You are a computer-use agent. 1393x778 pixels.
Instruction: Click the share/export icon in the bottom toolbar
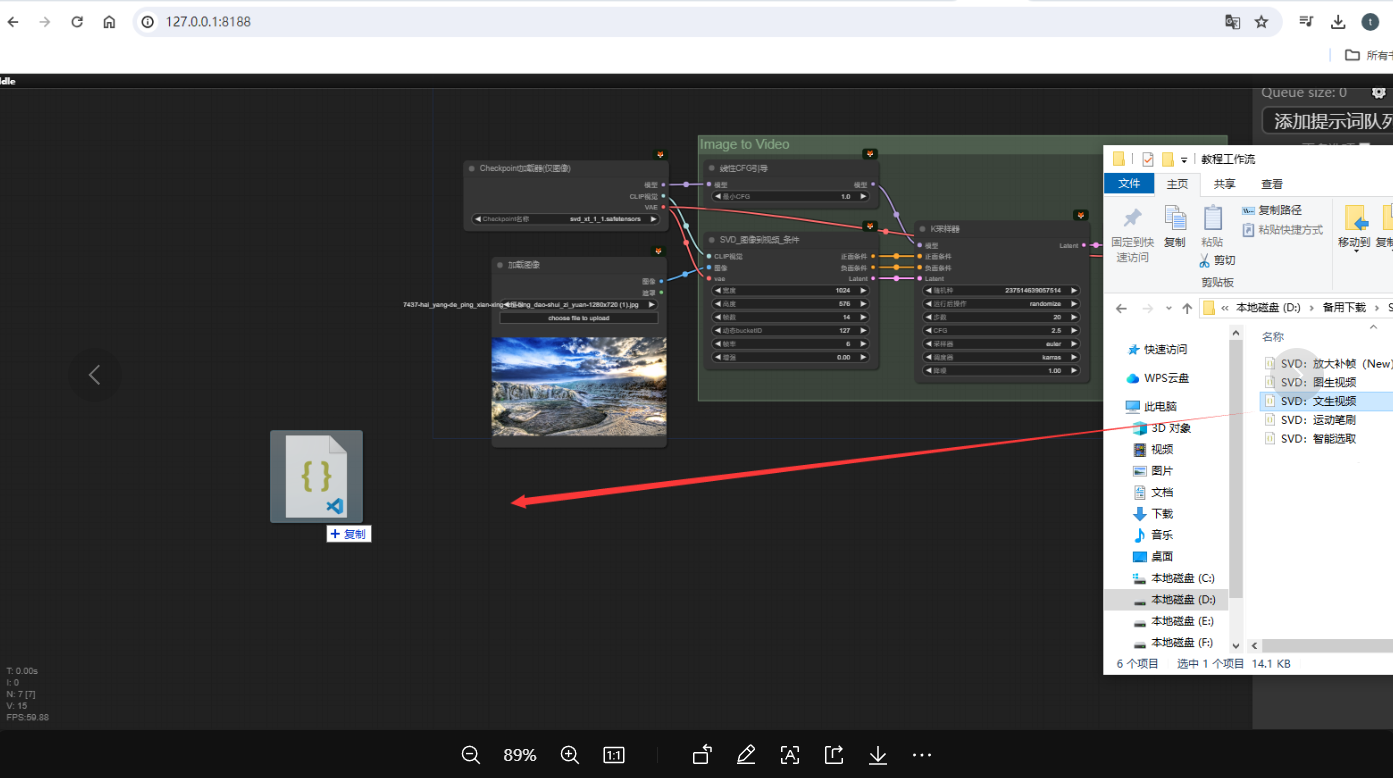(834, 755)
